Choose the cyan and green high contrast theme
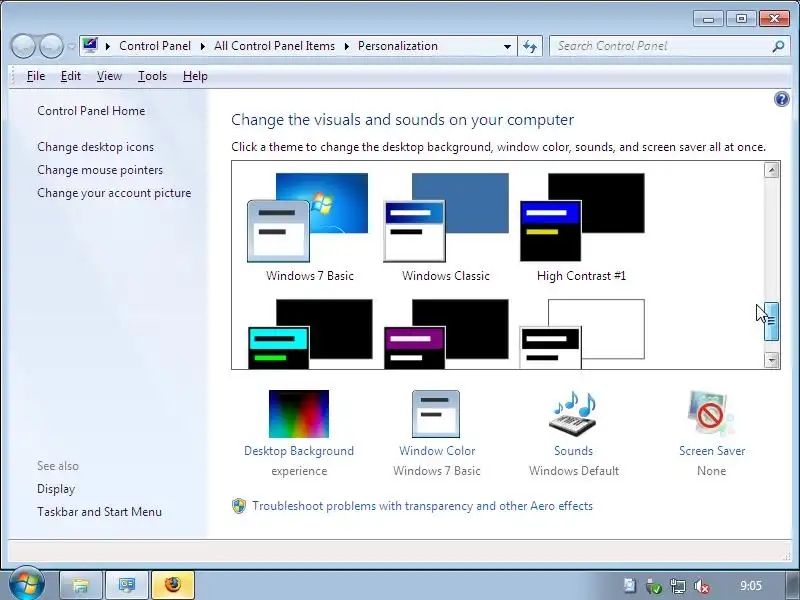Screen dimensions: 800x600 tap(310, 334)
